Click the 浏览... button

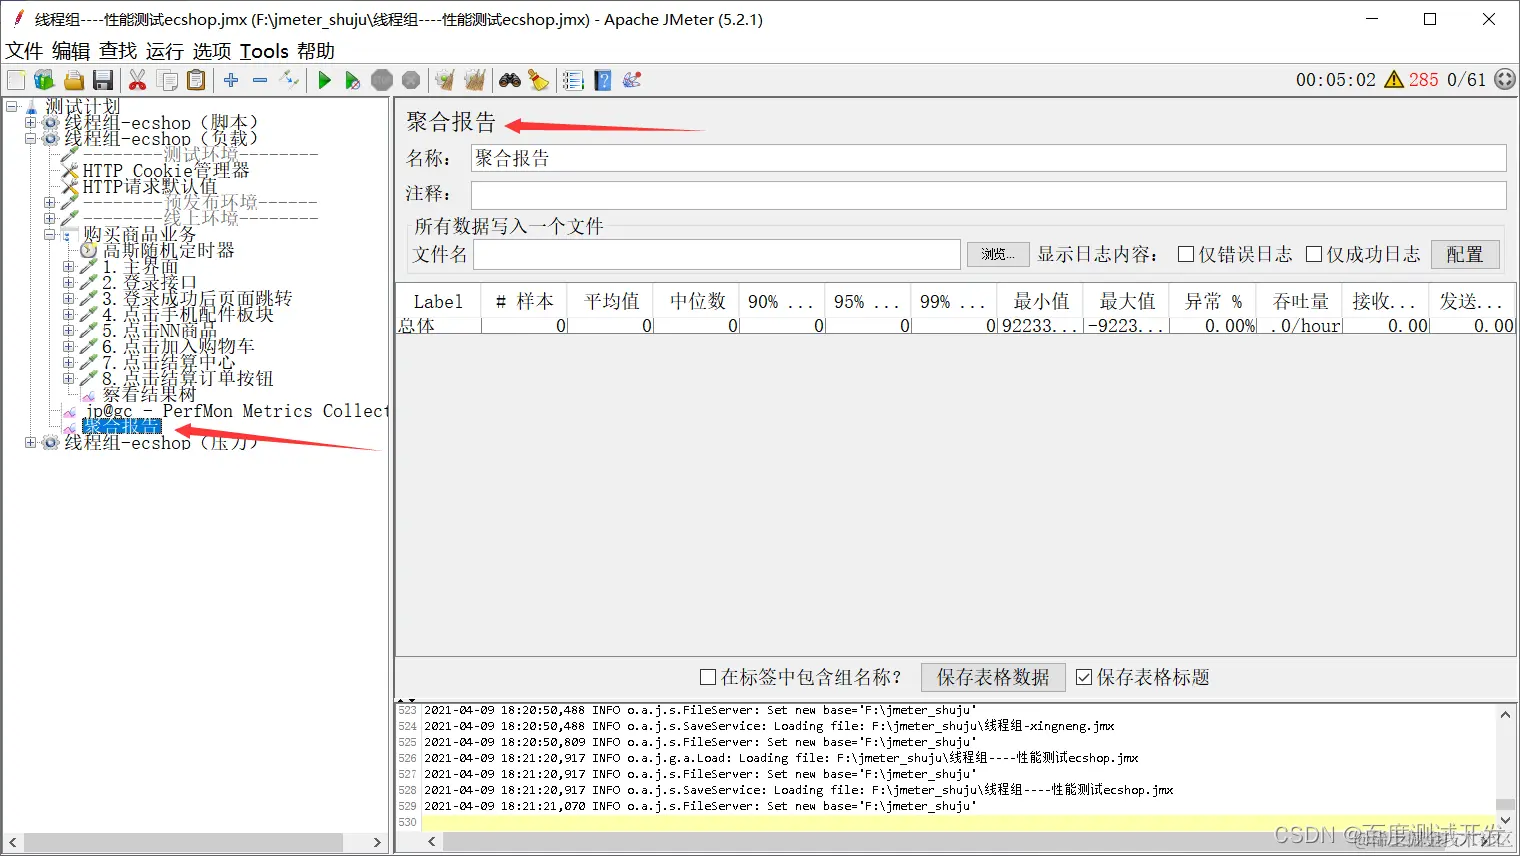[997, 254]
